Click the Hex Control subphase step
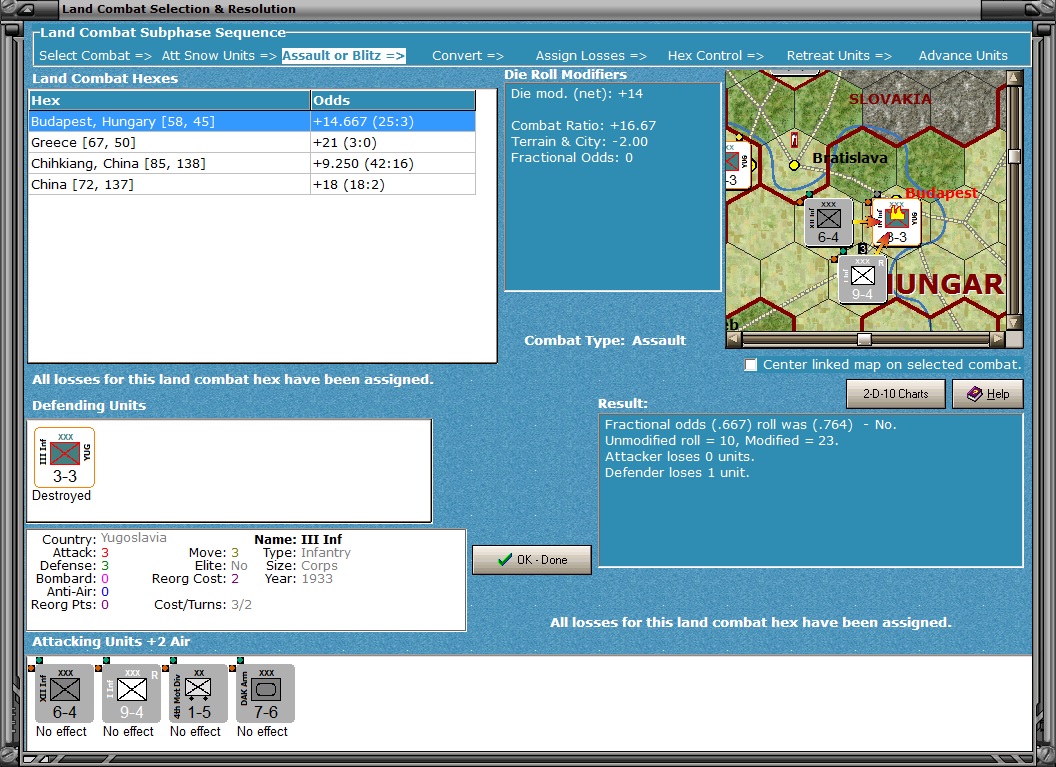The height and width of the screenshot is (767, 1056). click(716, 56)
